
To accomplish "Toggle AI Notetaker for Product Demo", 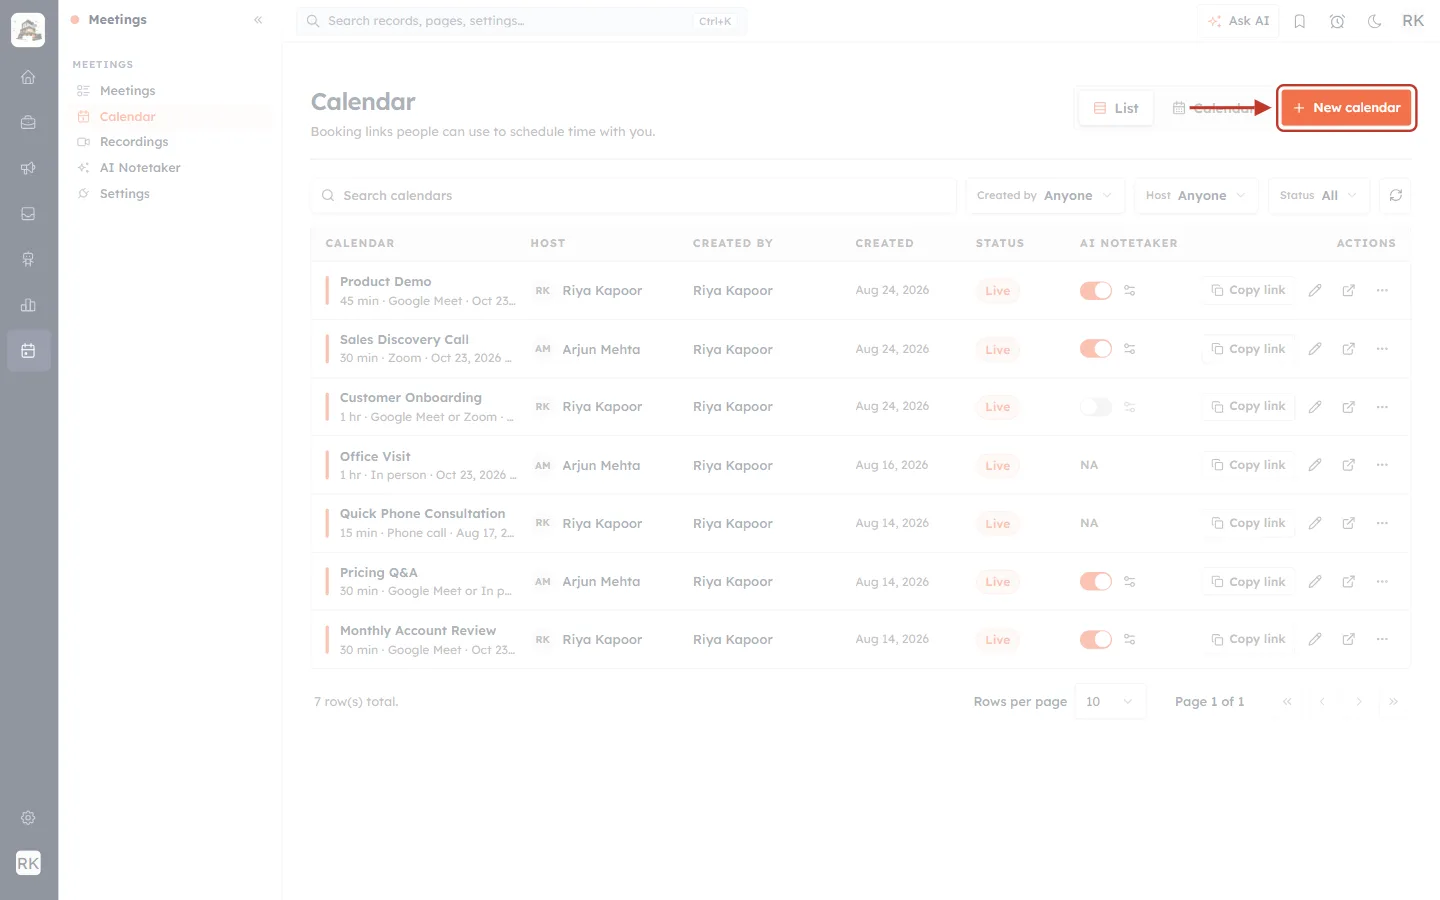I will pyautogui.click(x=1096, y=290).
